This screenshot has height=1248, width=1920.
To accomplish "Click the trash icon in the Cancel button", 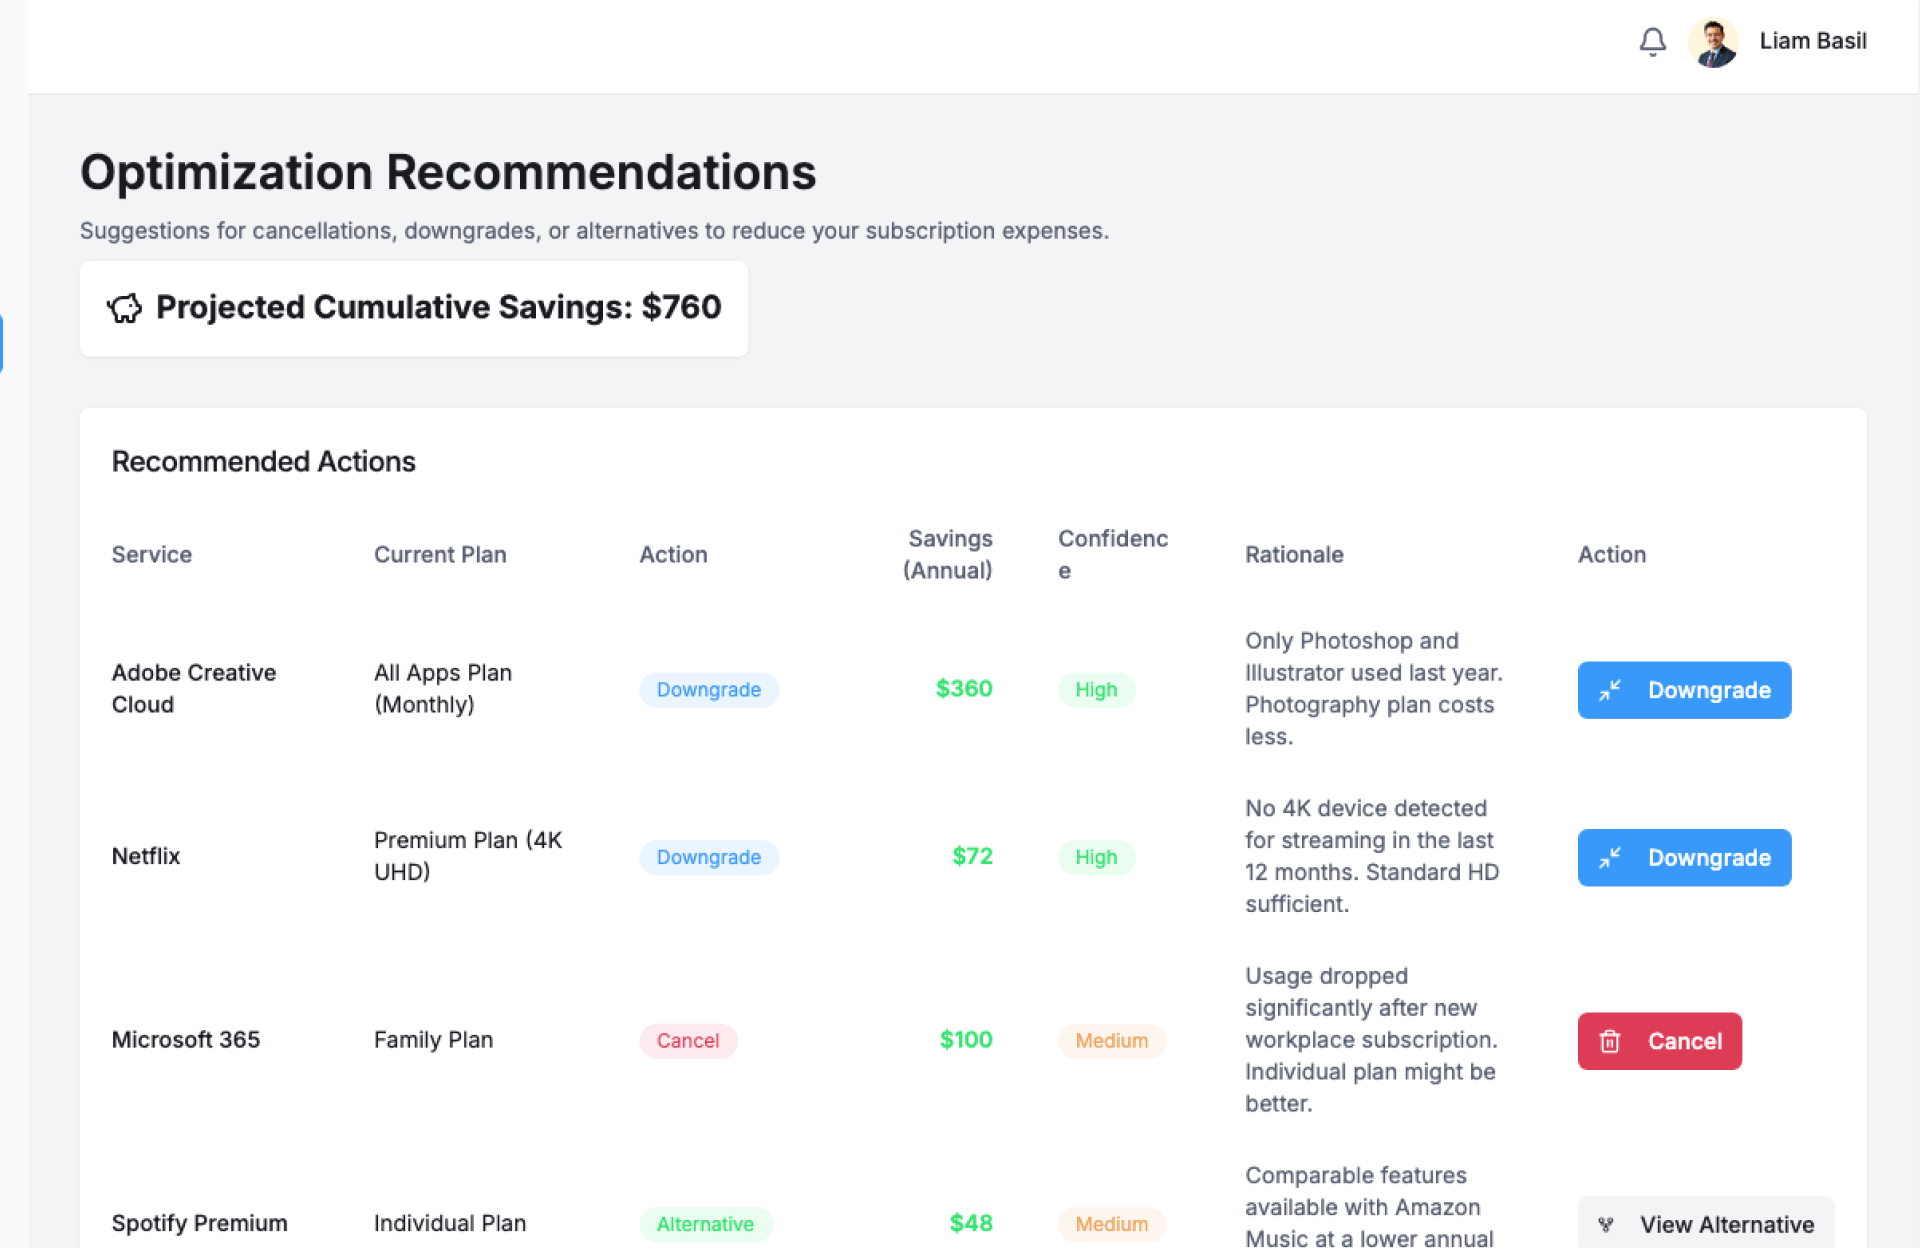I will click(1610, 1041).
